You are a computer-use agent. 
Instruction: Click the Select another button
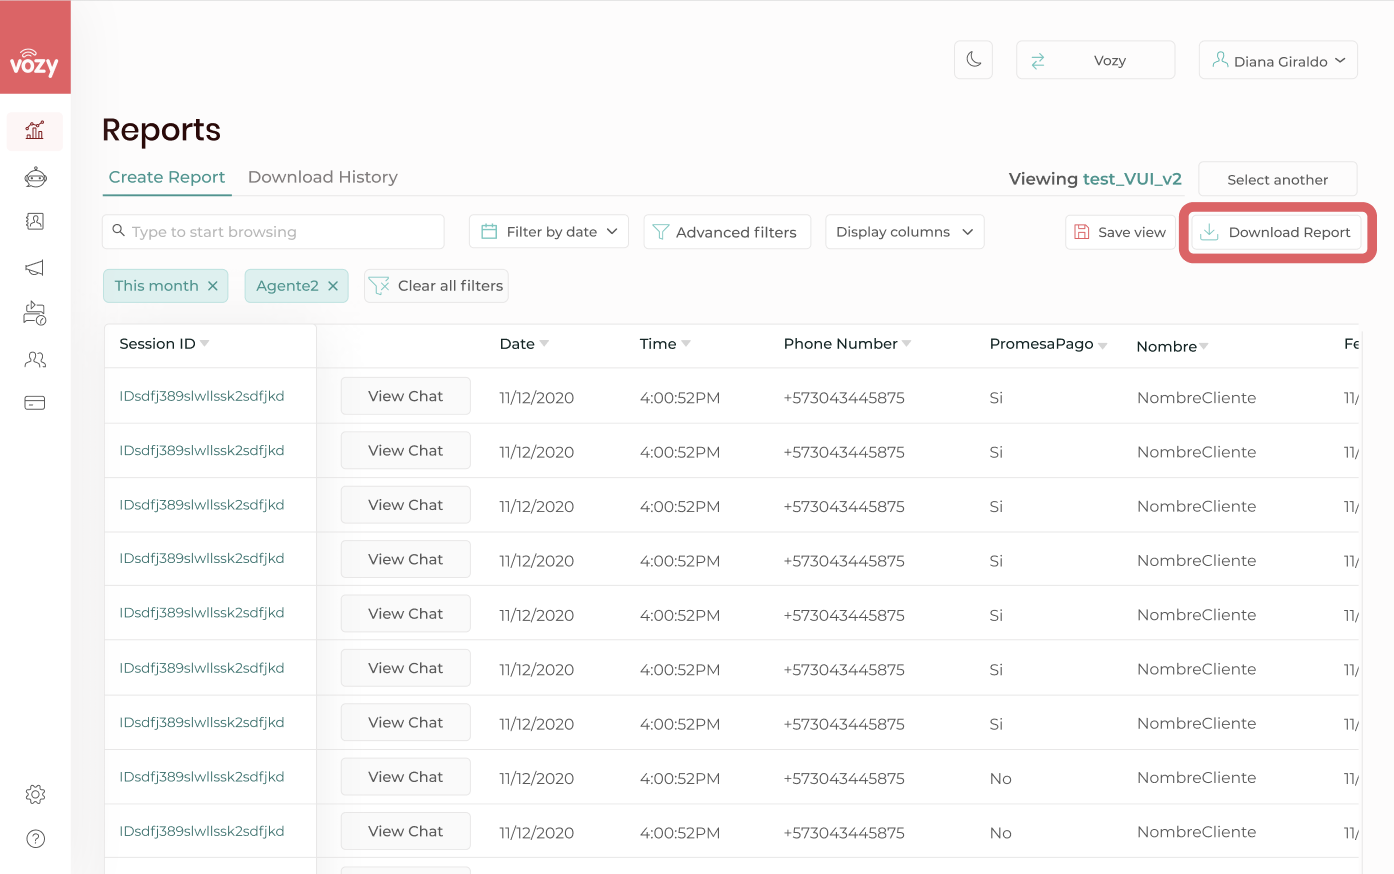[1277, 179]
